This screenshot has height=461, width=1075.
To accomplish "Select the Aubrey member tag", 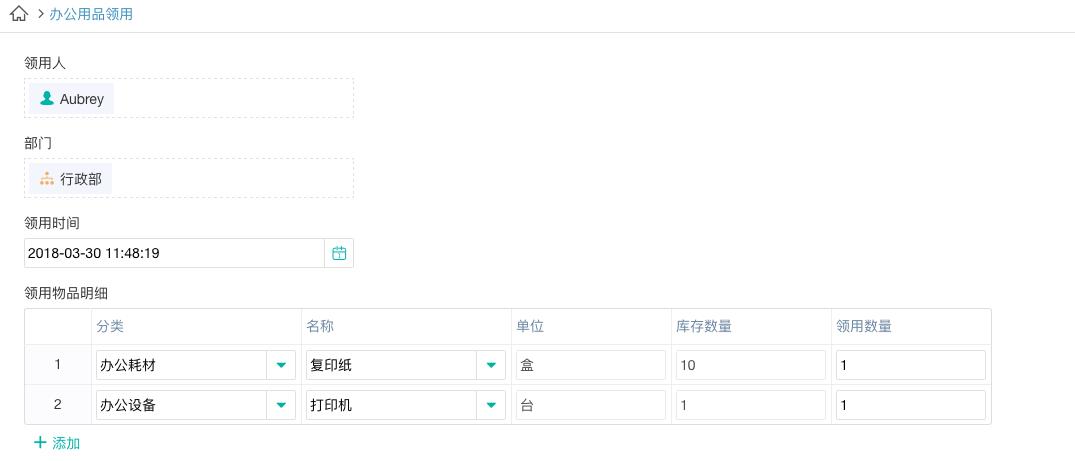I will pos(72,99).
